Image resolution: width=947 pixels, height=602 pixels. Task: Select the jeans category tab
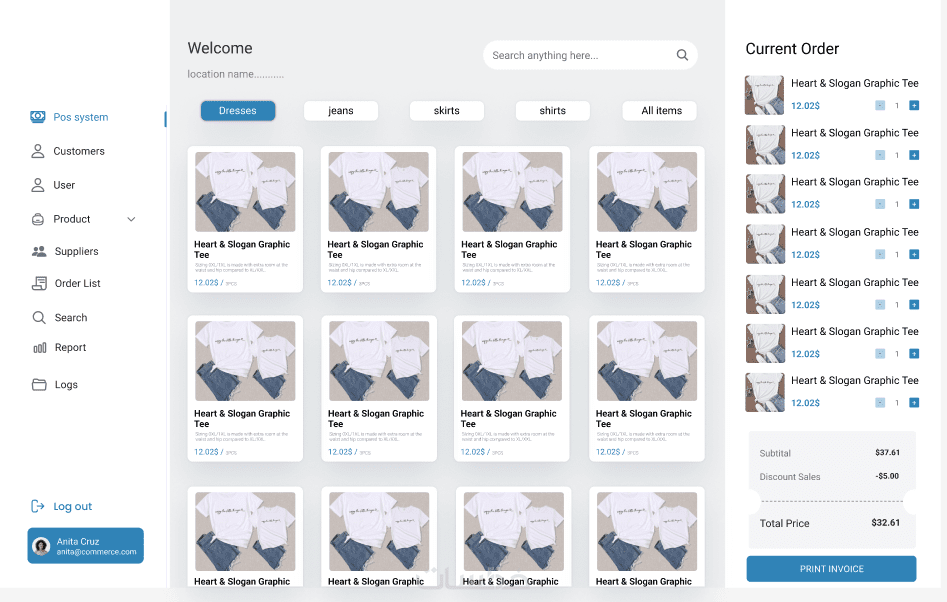click(x=341, y=110)
